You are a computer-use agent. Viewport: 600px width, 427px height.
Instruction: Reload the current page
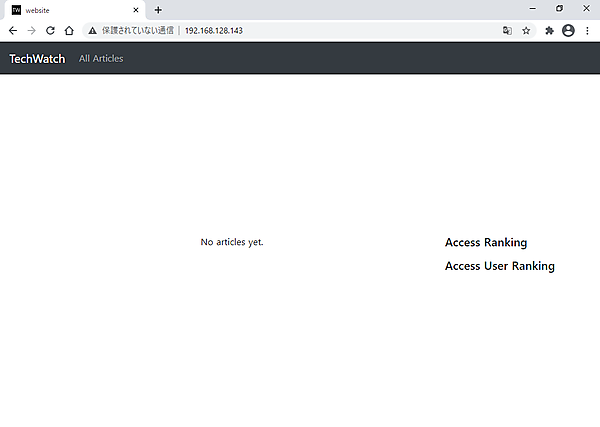[50, 30]
